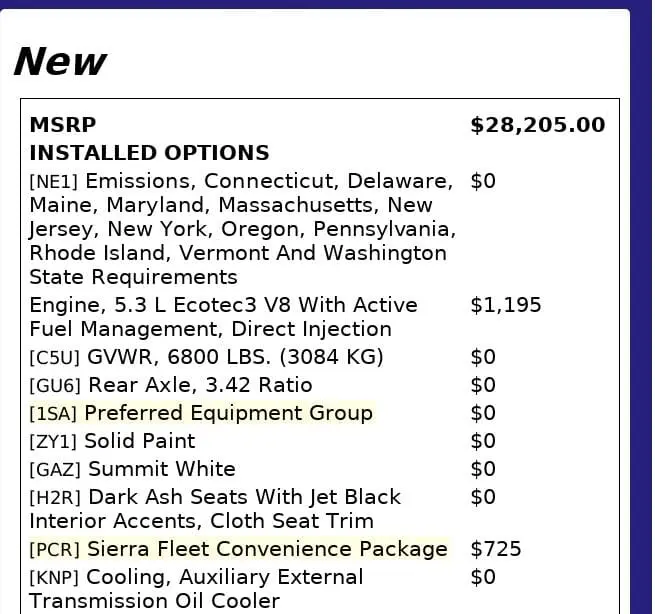Click the Solid Paint option

pos(139,441)
